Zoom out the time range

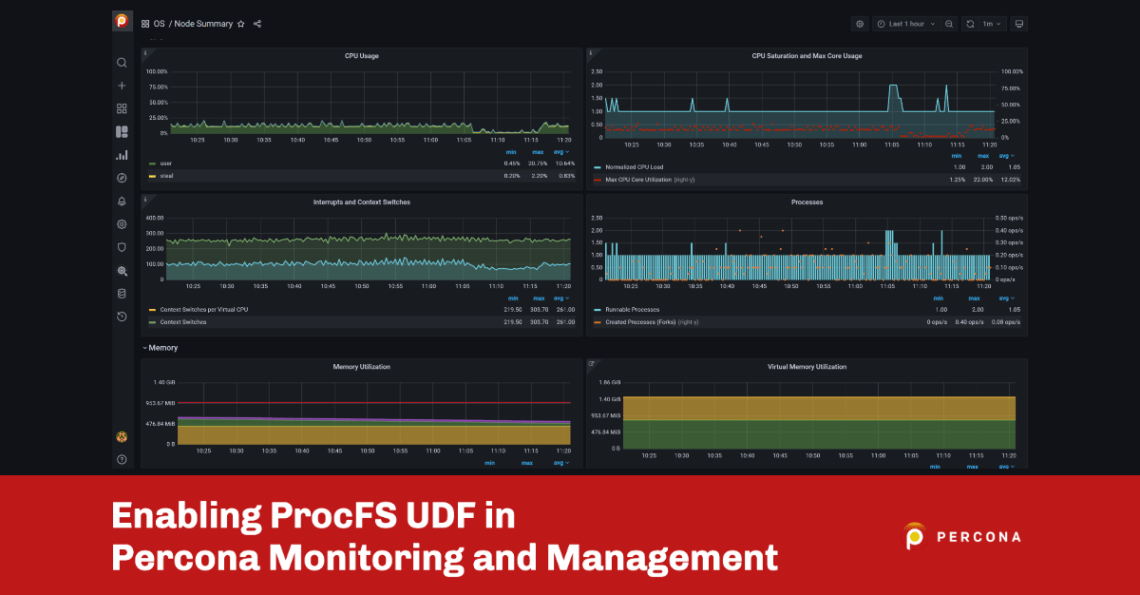pyautogui.click(x=948, y=23)
